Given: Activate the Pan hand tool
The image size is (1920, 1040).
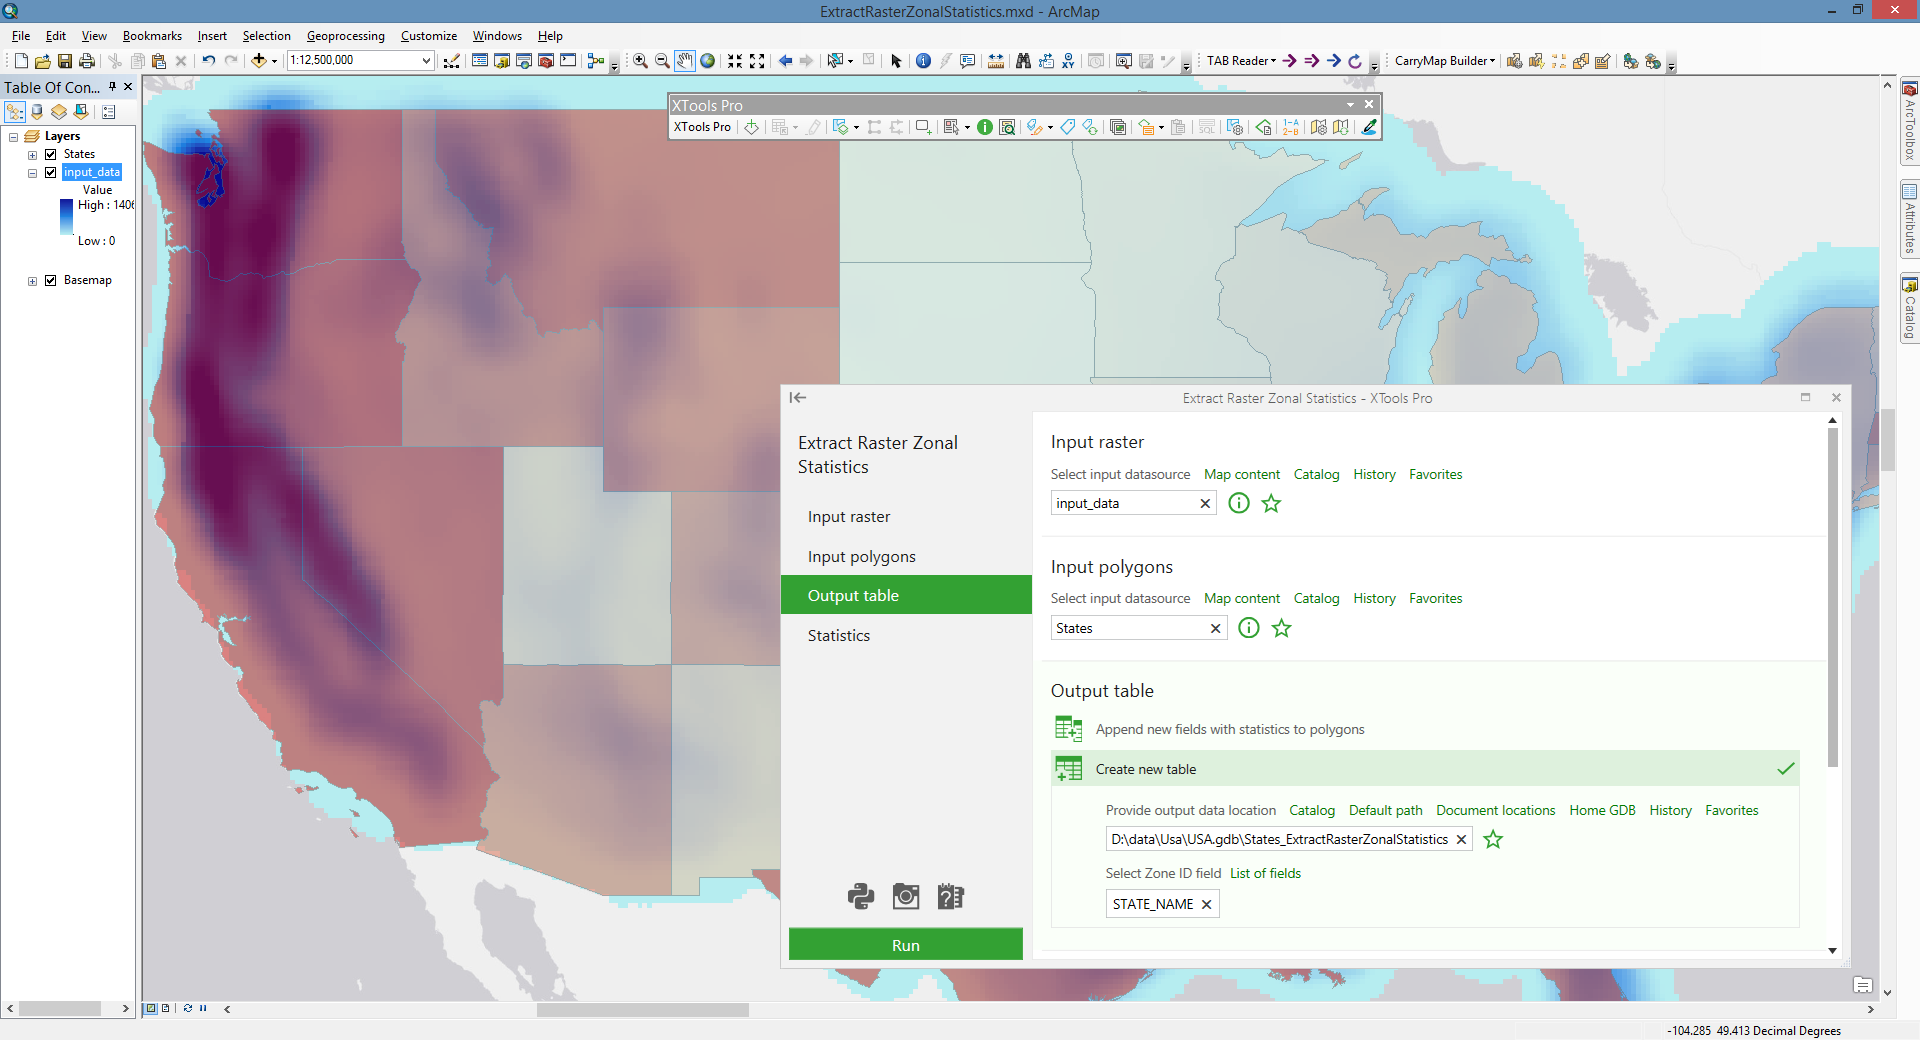Looking at the screenshot, I should click(x=684, y=61).
